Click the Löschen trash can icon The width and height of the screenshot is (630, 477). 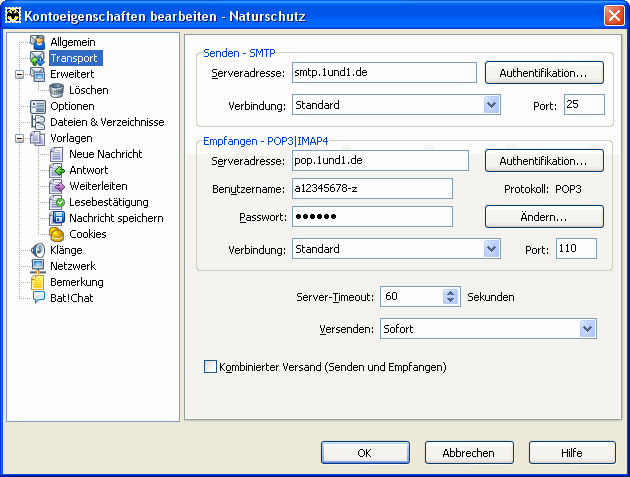click(57, 90)
